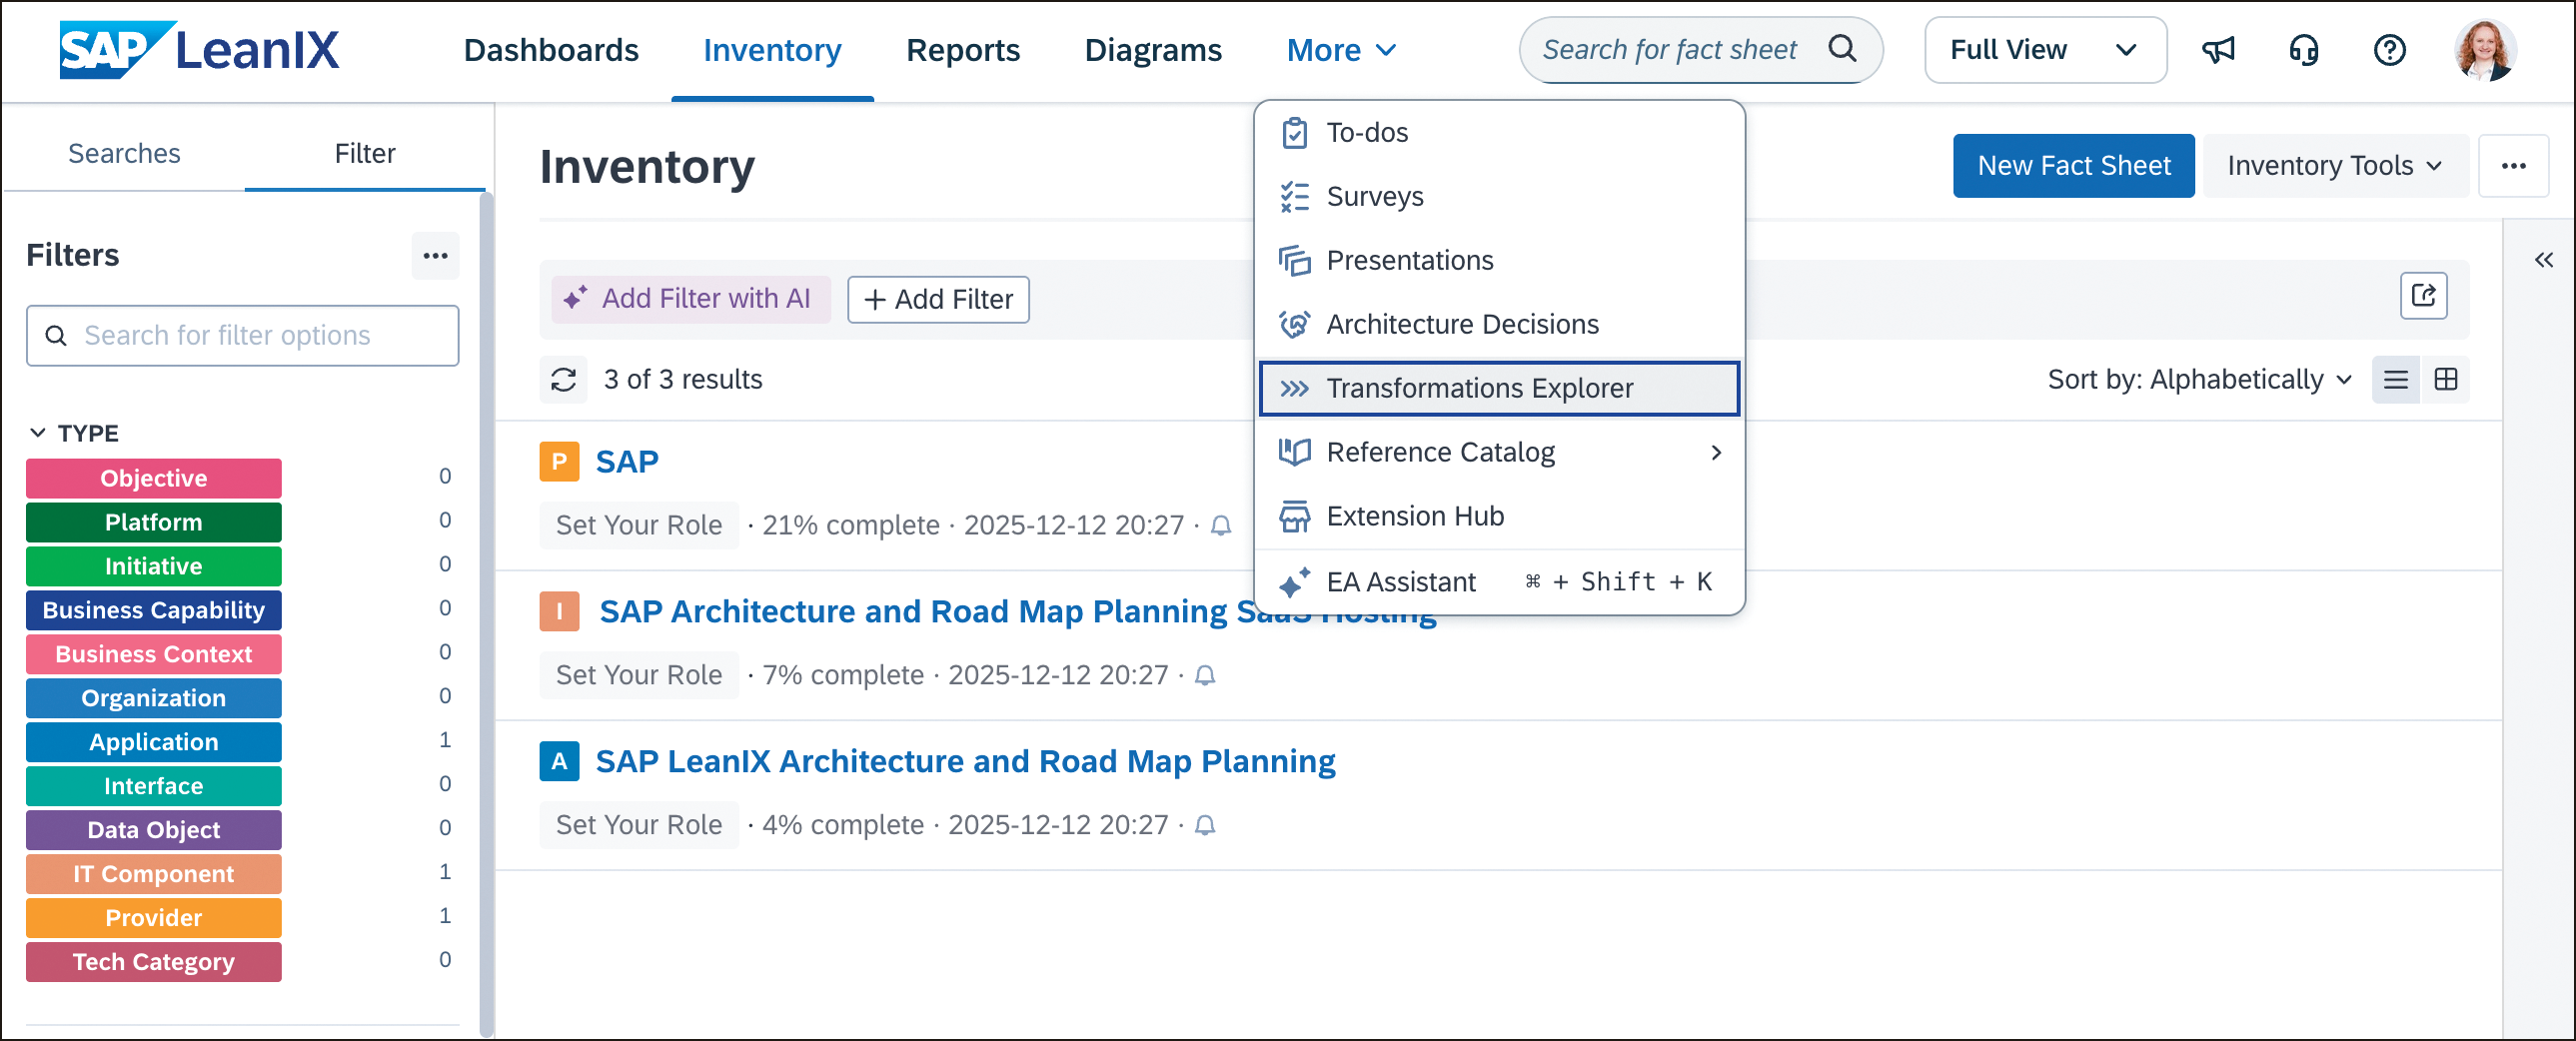Click the Application A icon in results

click(560, 762)
